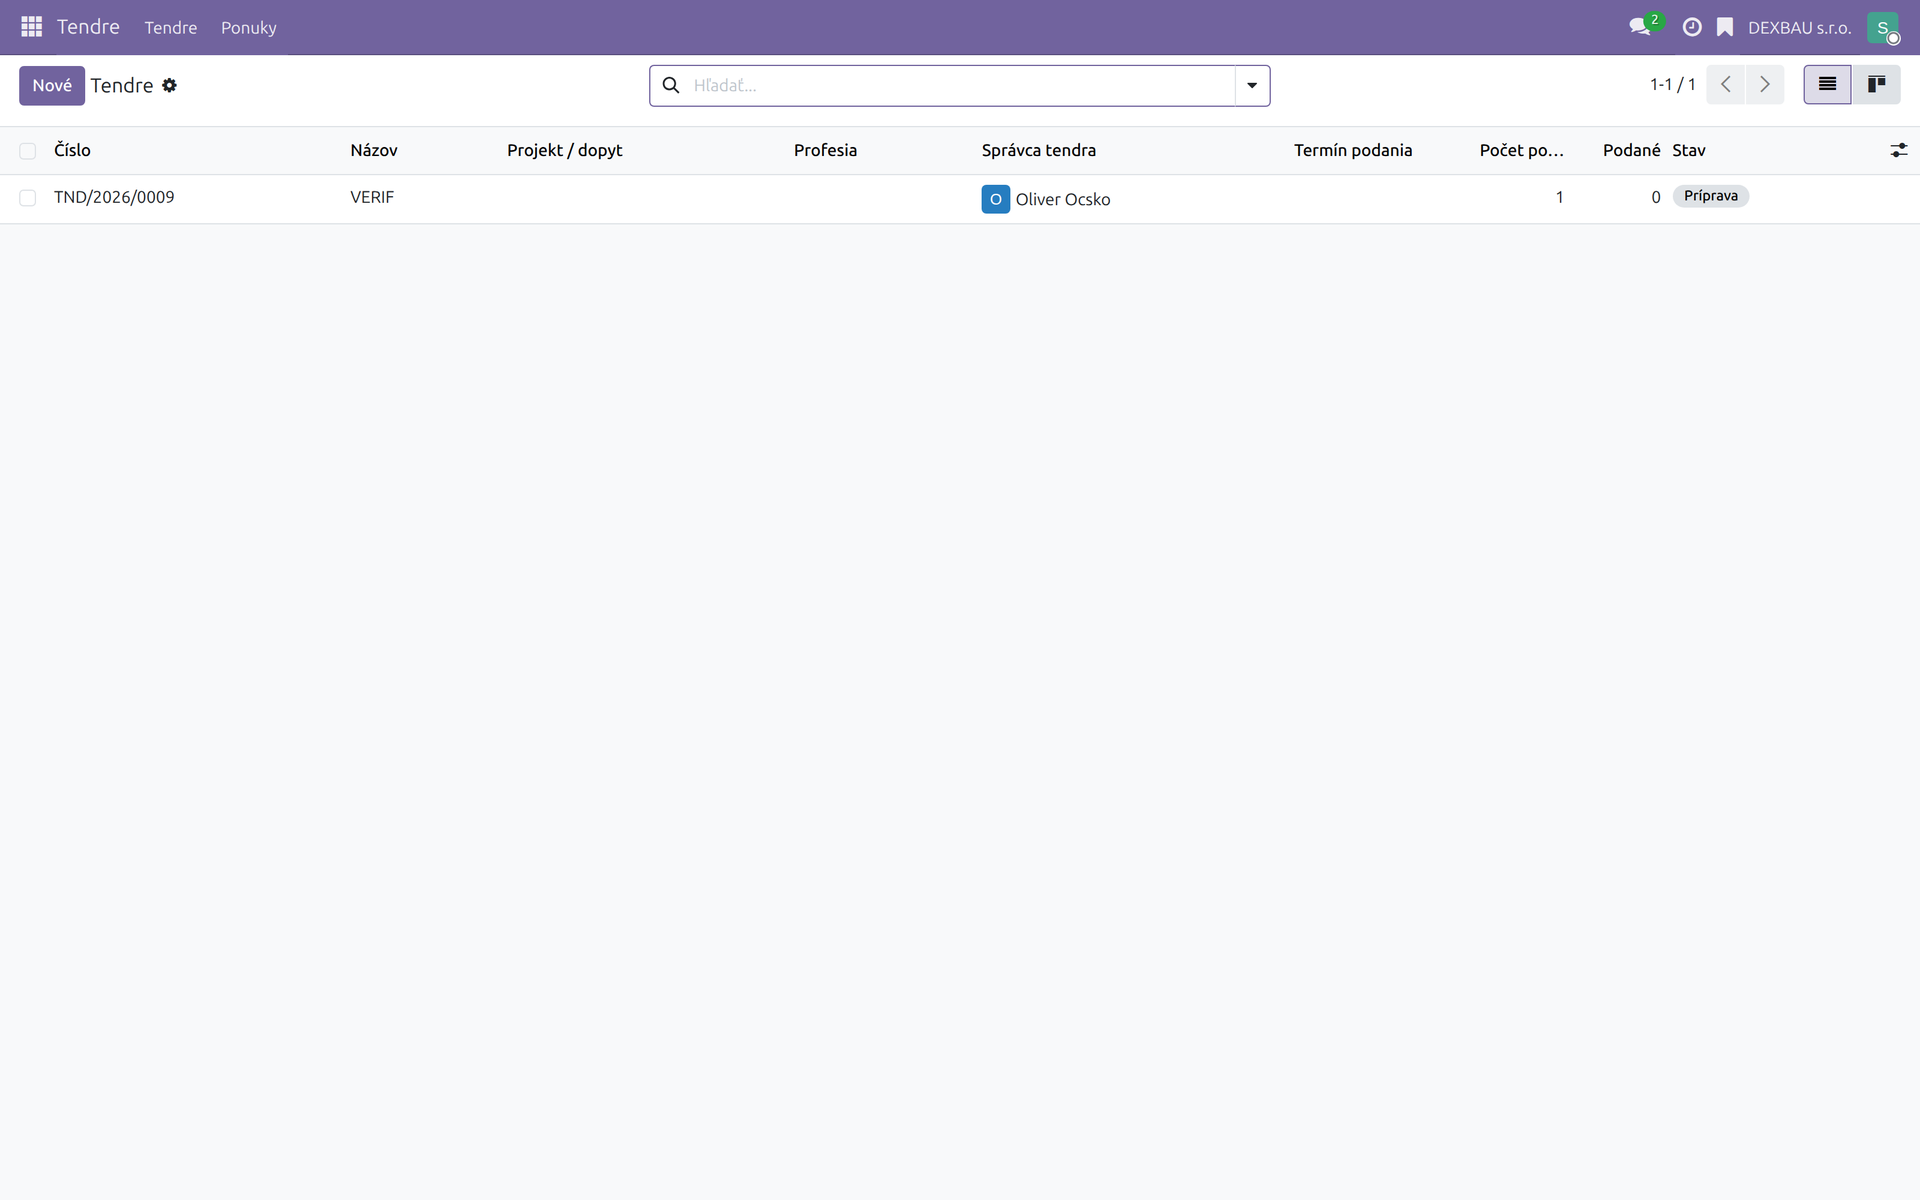Sort by Počet po... column

pyautogui.click(x=1521, y=150)
